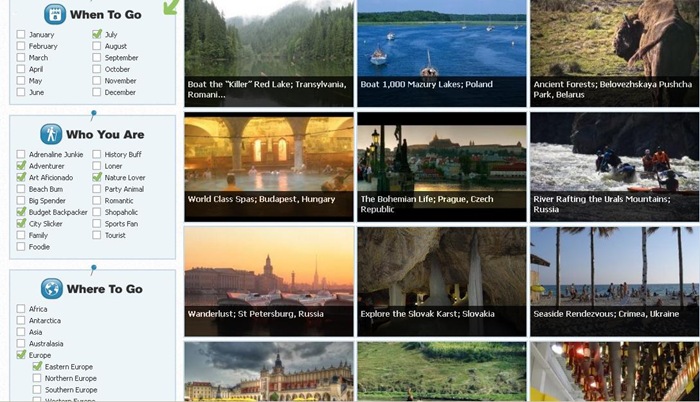Open the World Class Spas Budapest photo

(269, 167)
